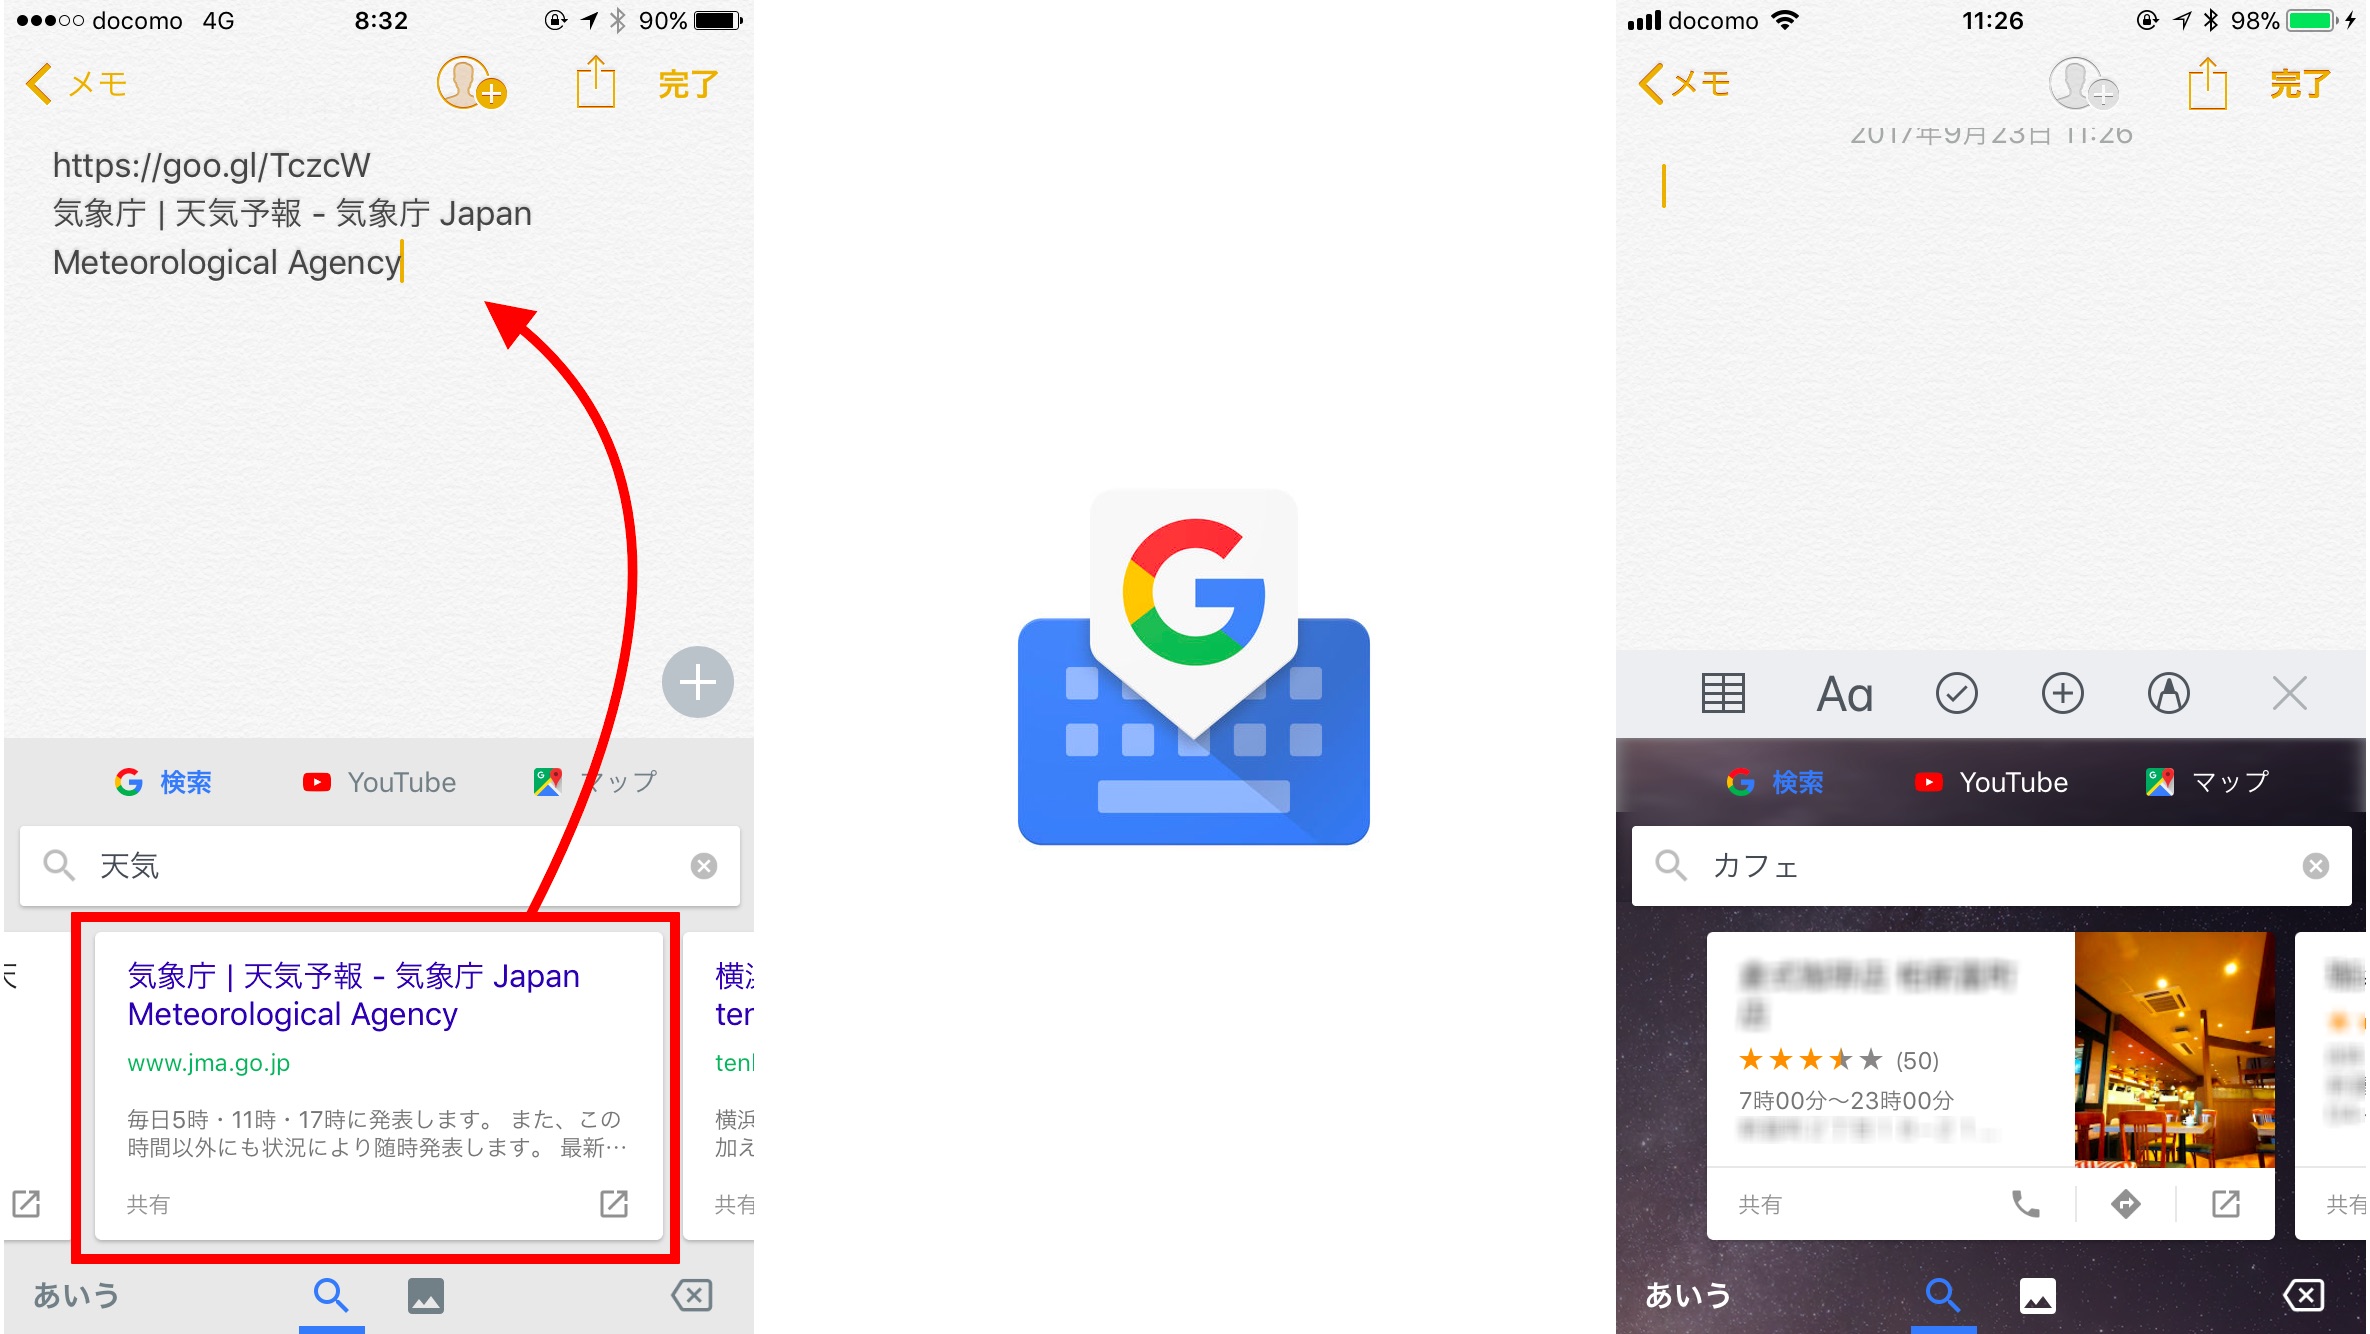This screenshot has width=2370, height=1334.
Task: Click 共有 share button on weather result
Action: (146, 1204)
